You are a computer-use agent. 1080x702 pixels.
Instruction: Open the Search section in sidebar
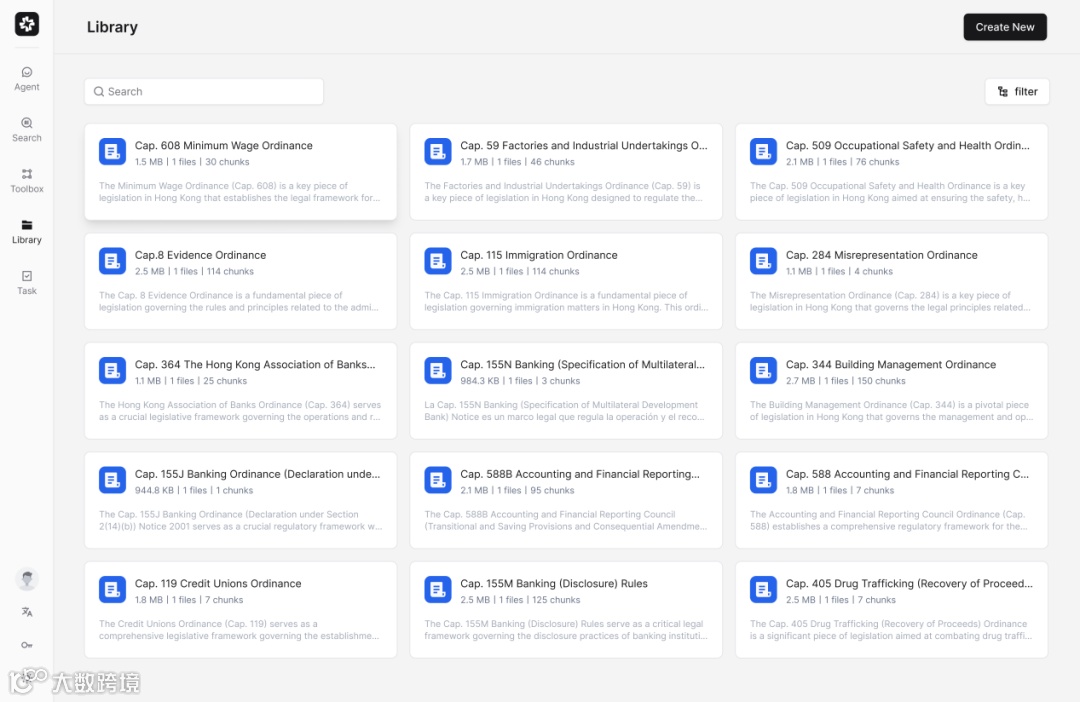[x=27, y=130]
